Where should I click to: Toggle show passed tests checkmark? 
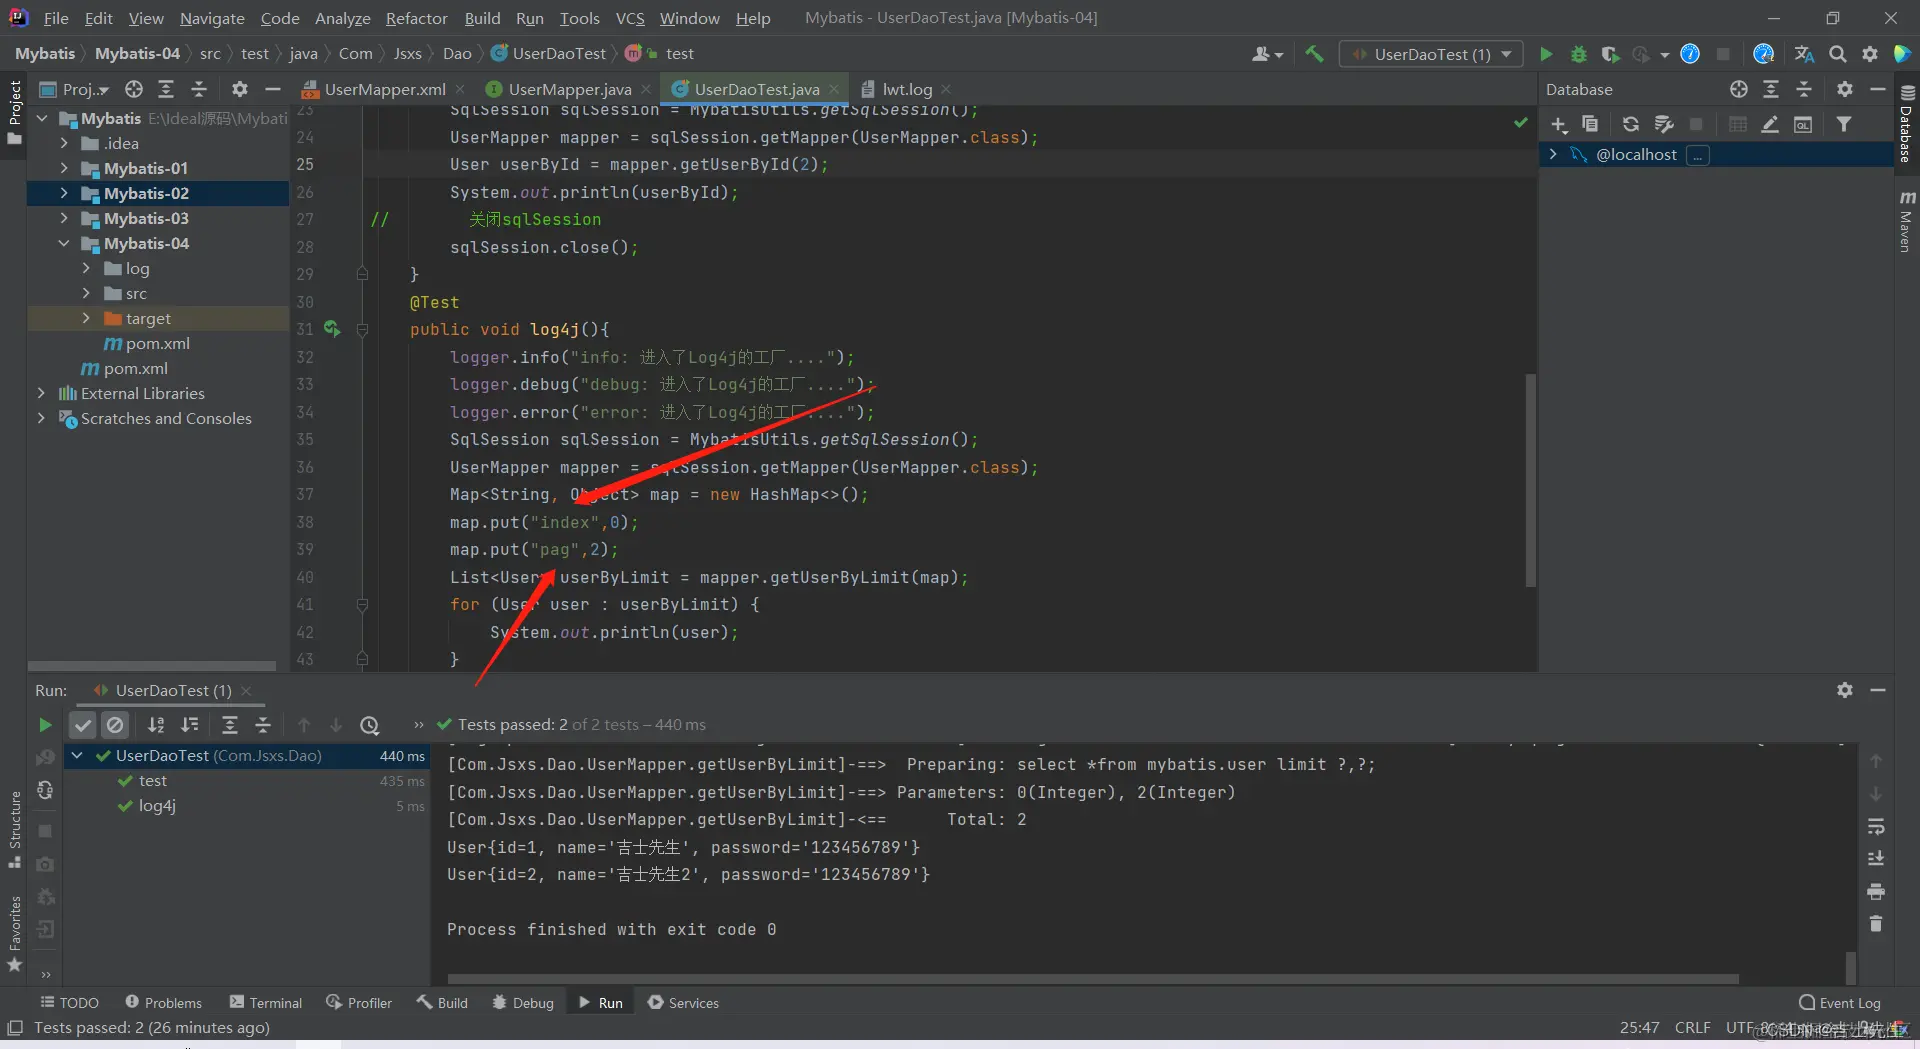click(x=83, y=725)
